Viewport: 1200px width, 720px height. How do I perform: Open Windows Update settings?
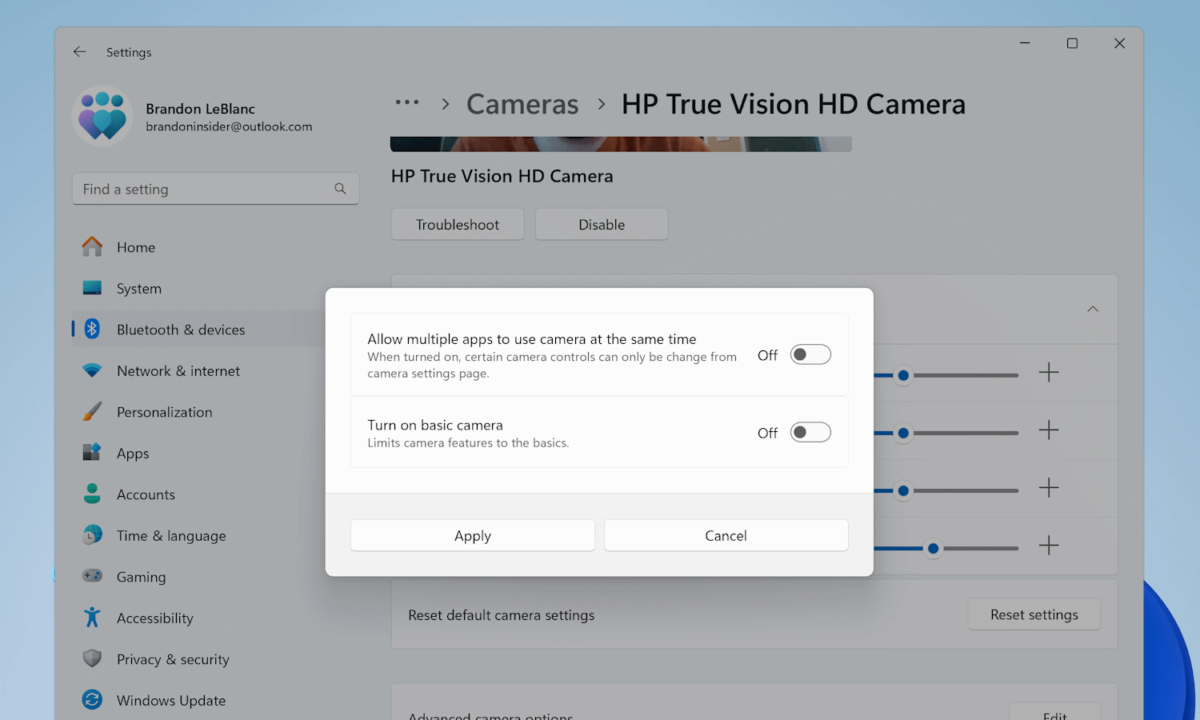(170, 699)
